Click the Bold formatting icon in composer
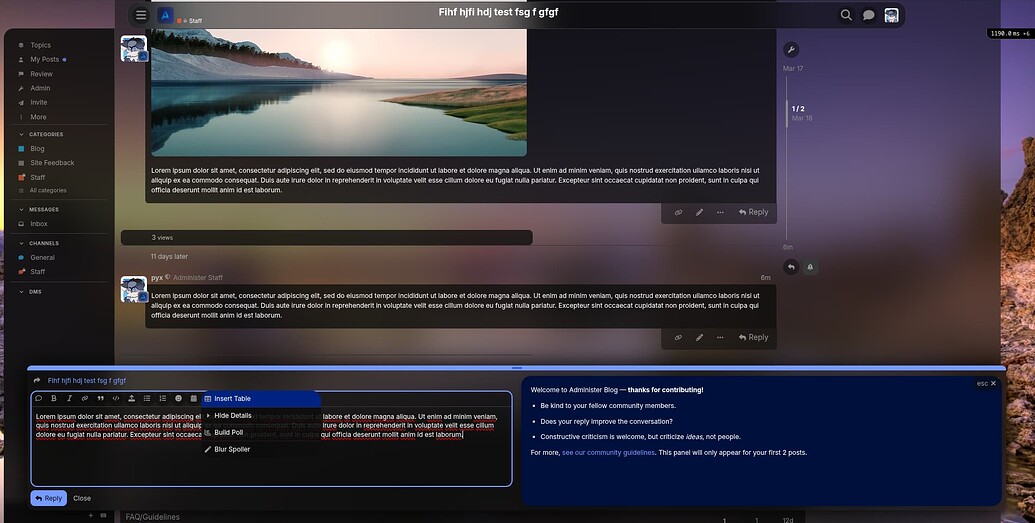 54,398
